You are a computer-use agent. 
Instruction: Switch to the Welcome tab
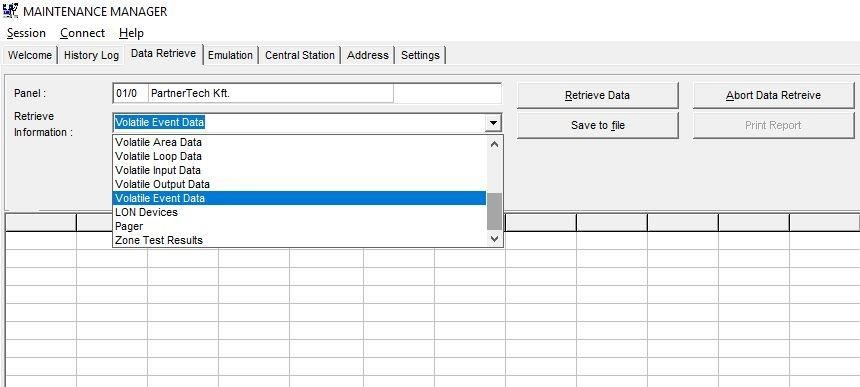click(30, 55)
